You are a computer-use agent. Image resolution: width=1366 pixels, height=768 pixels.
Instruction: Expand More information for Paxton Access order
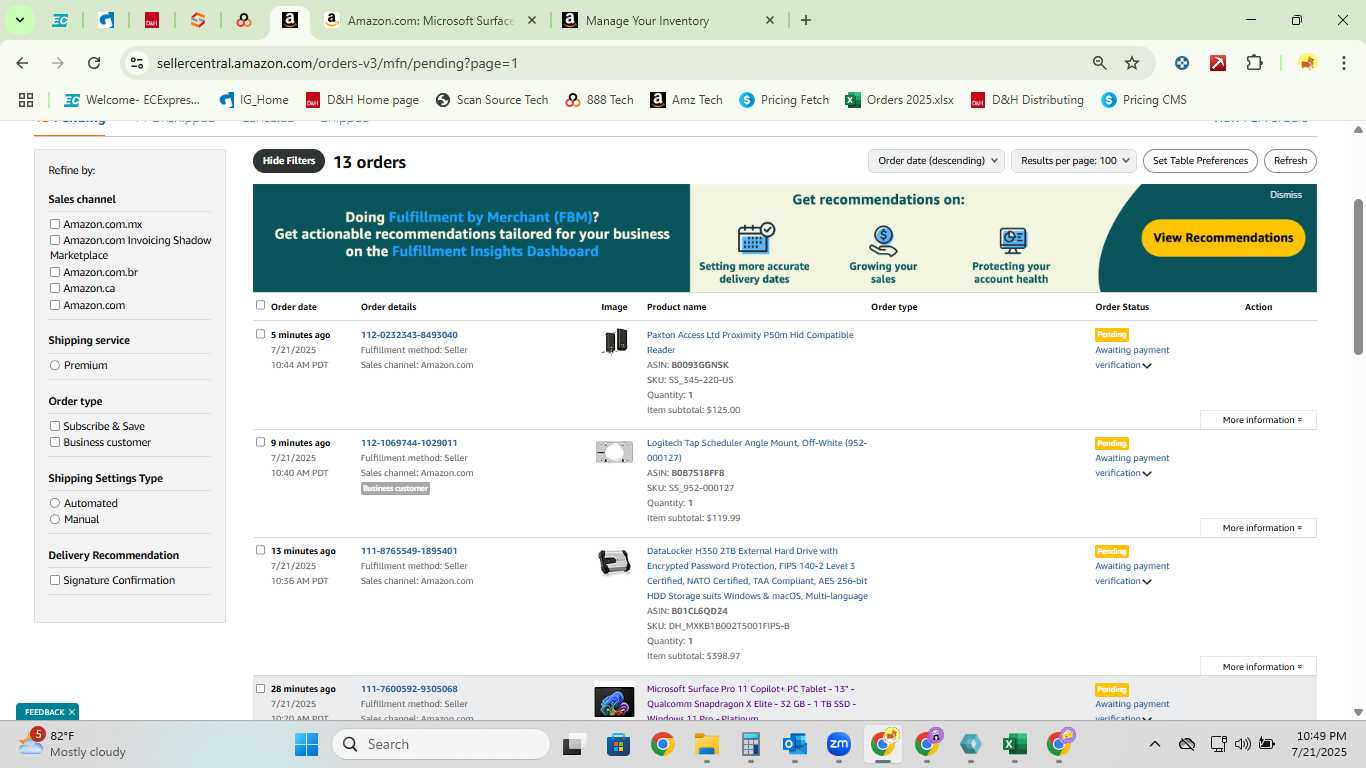(x=1258, y=420)
